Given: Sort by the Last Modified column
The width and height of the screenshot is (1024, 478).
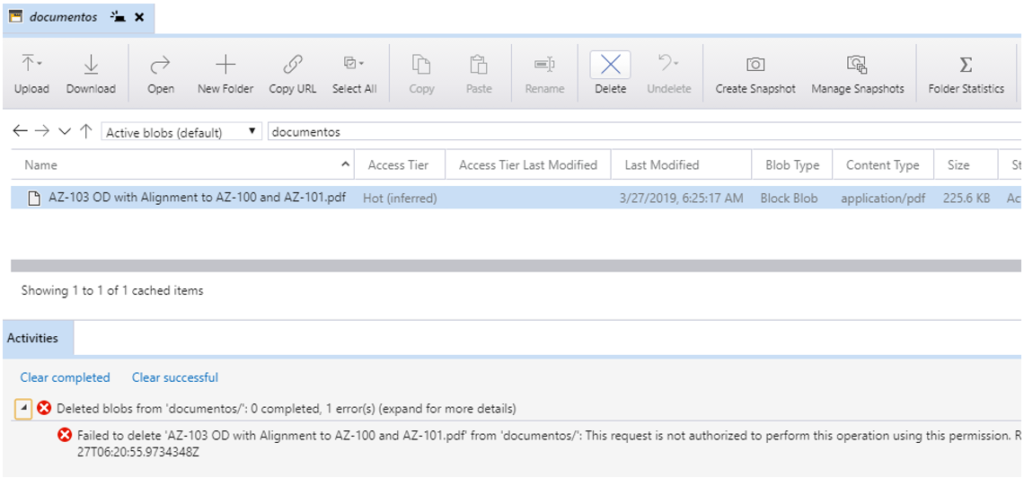Looking at the screenshot, I should 661,165.
